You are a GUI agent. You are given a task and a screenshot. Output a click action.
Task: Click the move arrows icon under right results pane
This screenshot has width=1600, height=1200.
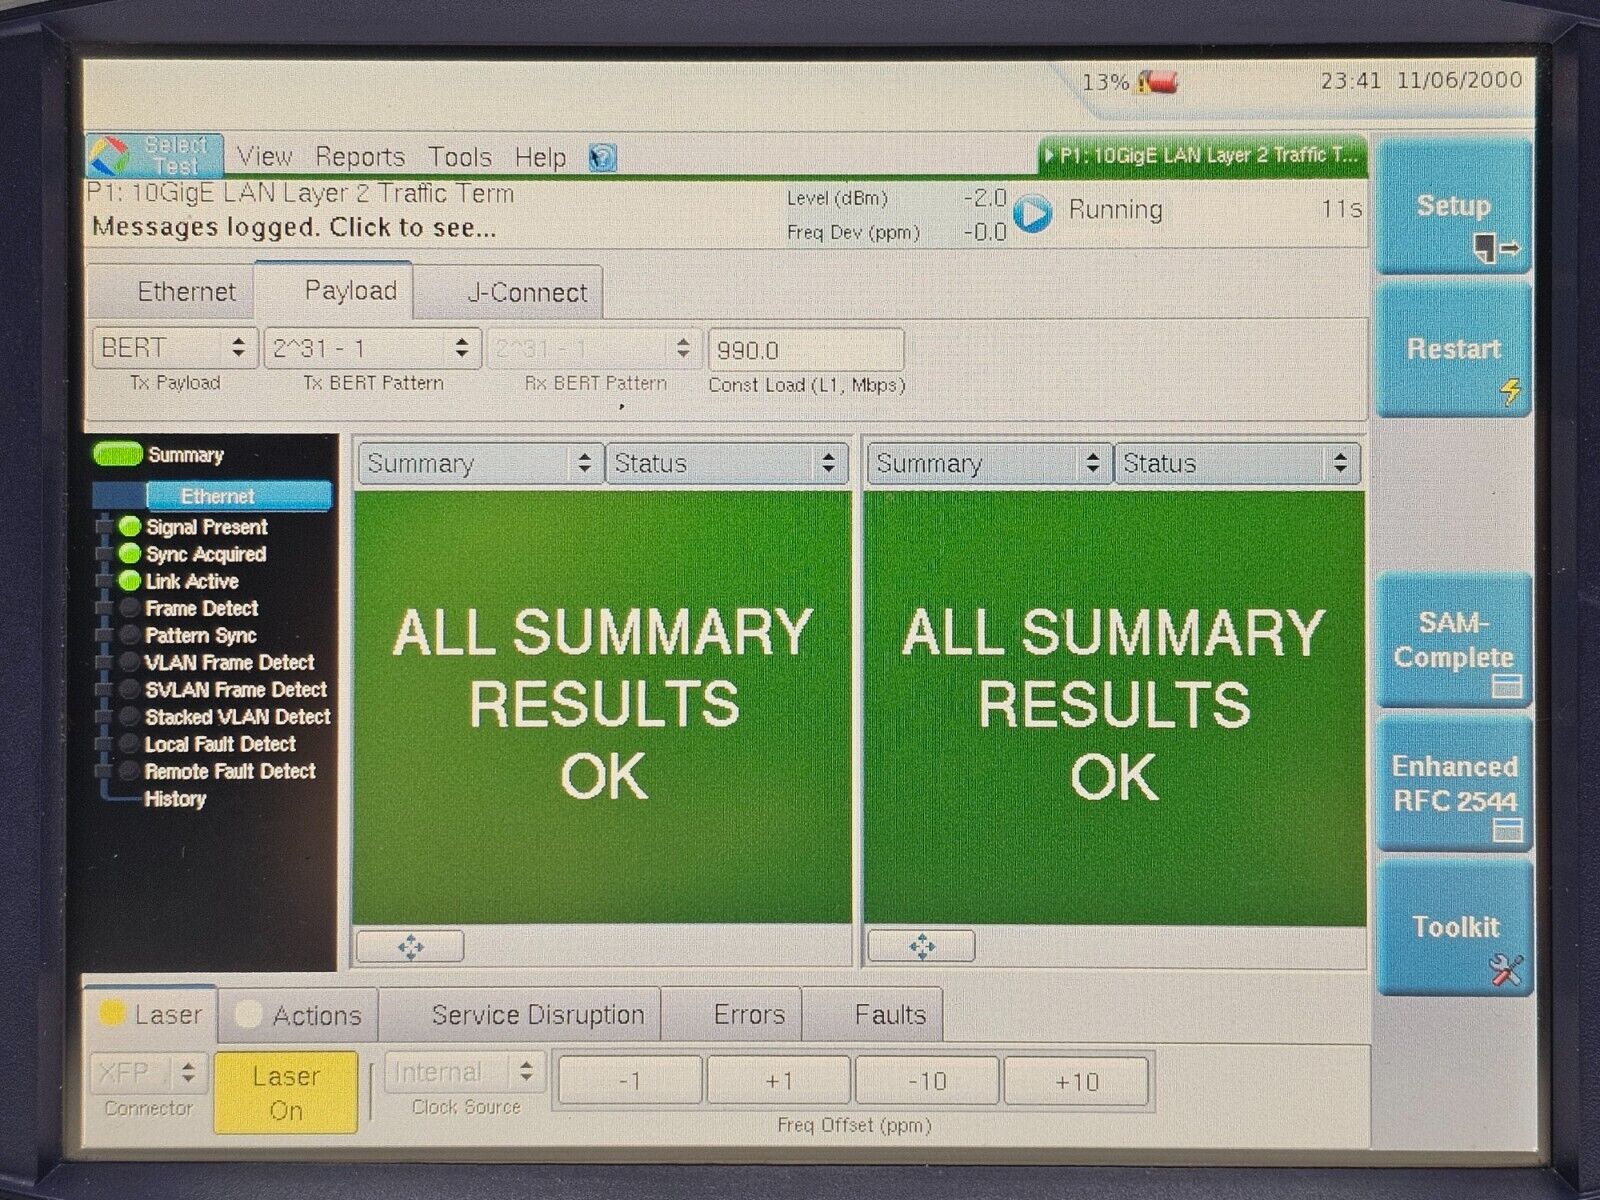[922, 946]
